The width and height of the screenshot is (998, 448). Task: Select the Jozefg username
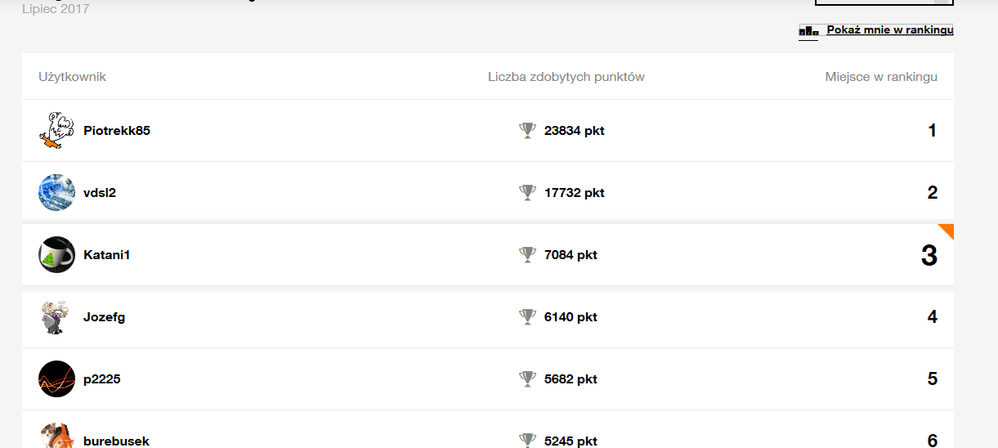click(x=104, y=317)
